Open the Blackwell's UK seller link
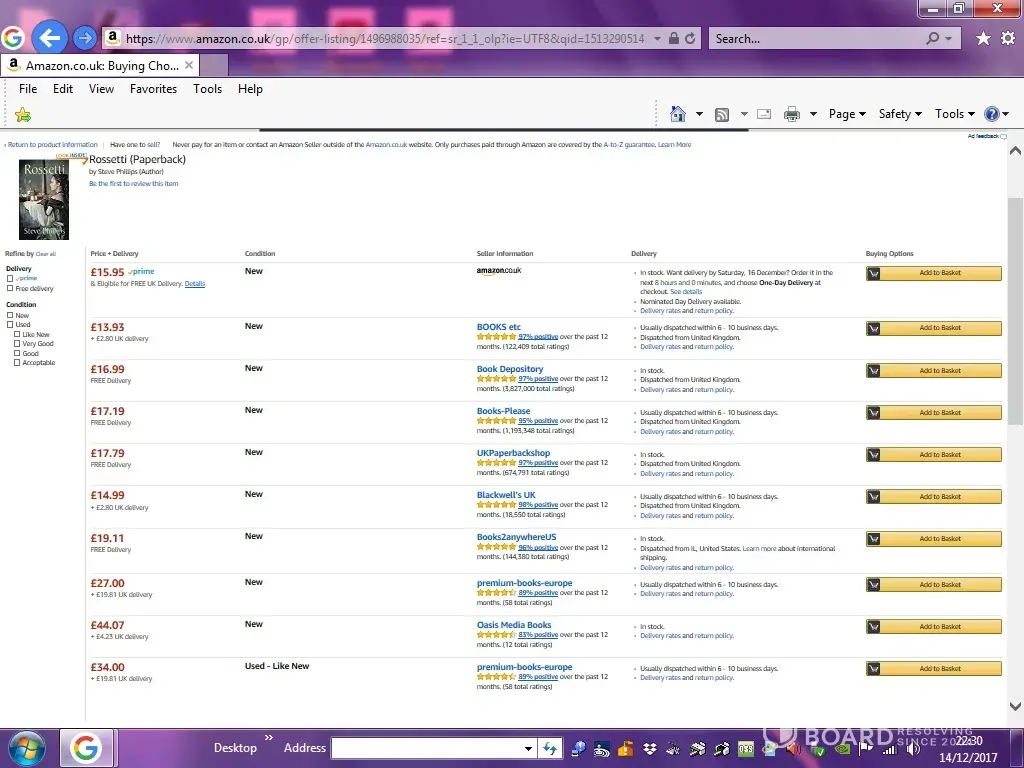 coord(506,495)
